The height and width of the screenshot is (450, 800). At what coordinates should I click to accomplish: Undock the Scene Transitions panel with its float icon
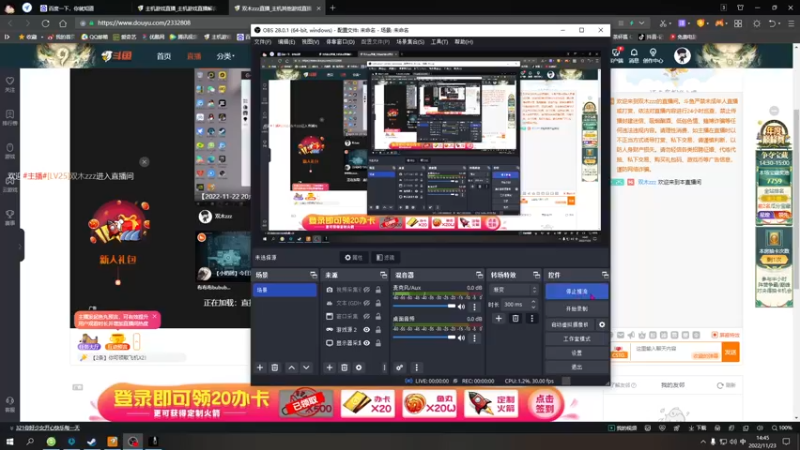pos(536,275)
